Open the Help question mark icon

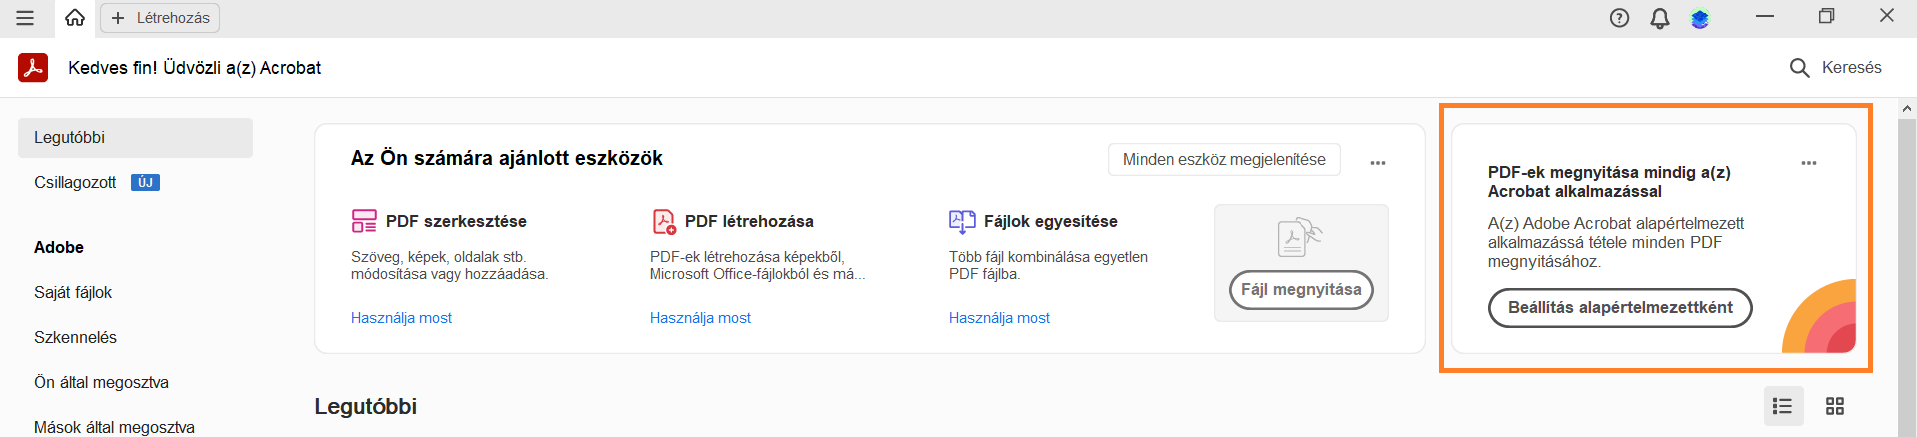(1619, 18)
